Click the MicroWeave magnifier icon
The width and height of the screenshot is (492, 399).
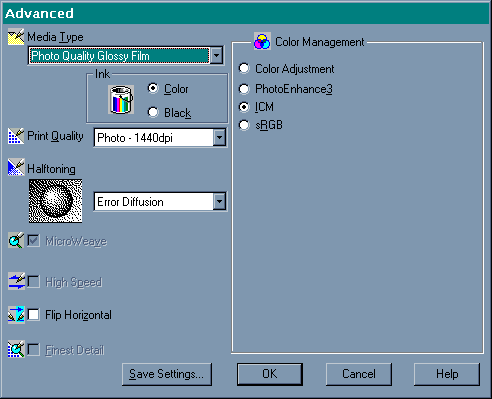(16, 240)
